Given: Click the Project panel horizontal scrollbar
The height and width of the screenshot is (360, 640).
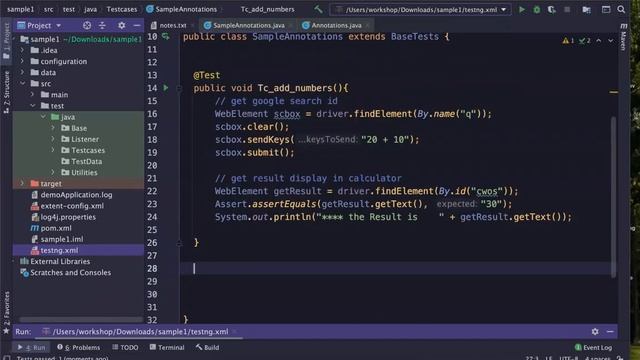Looking at the screenshot, I should click(81, 320).
